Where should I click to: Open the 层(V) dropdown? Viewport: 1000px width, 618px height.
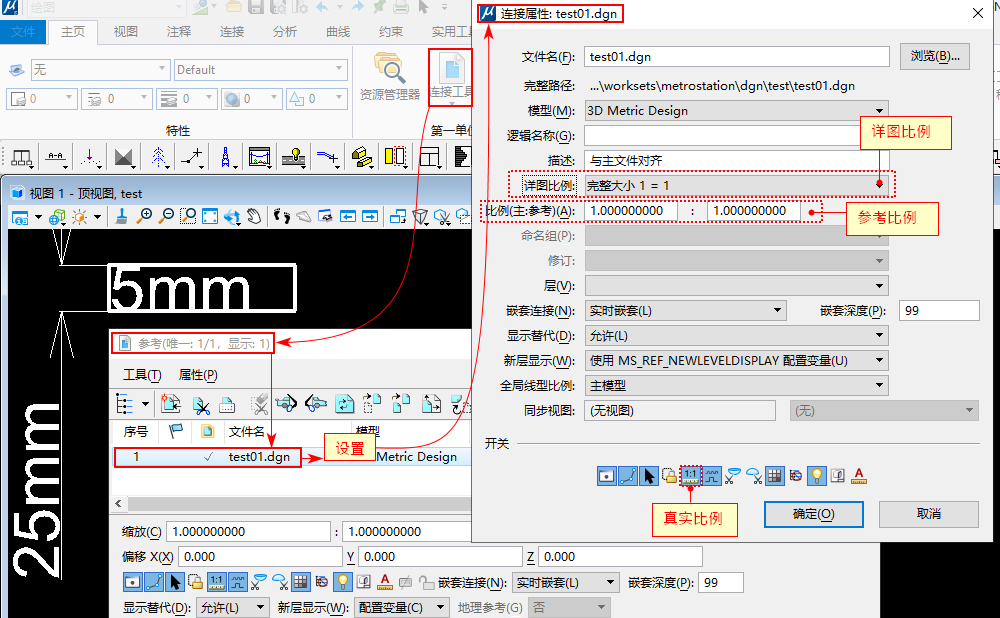[737, 286]
